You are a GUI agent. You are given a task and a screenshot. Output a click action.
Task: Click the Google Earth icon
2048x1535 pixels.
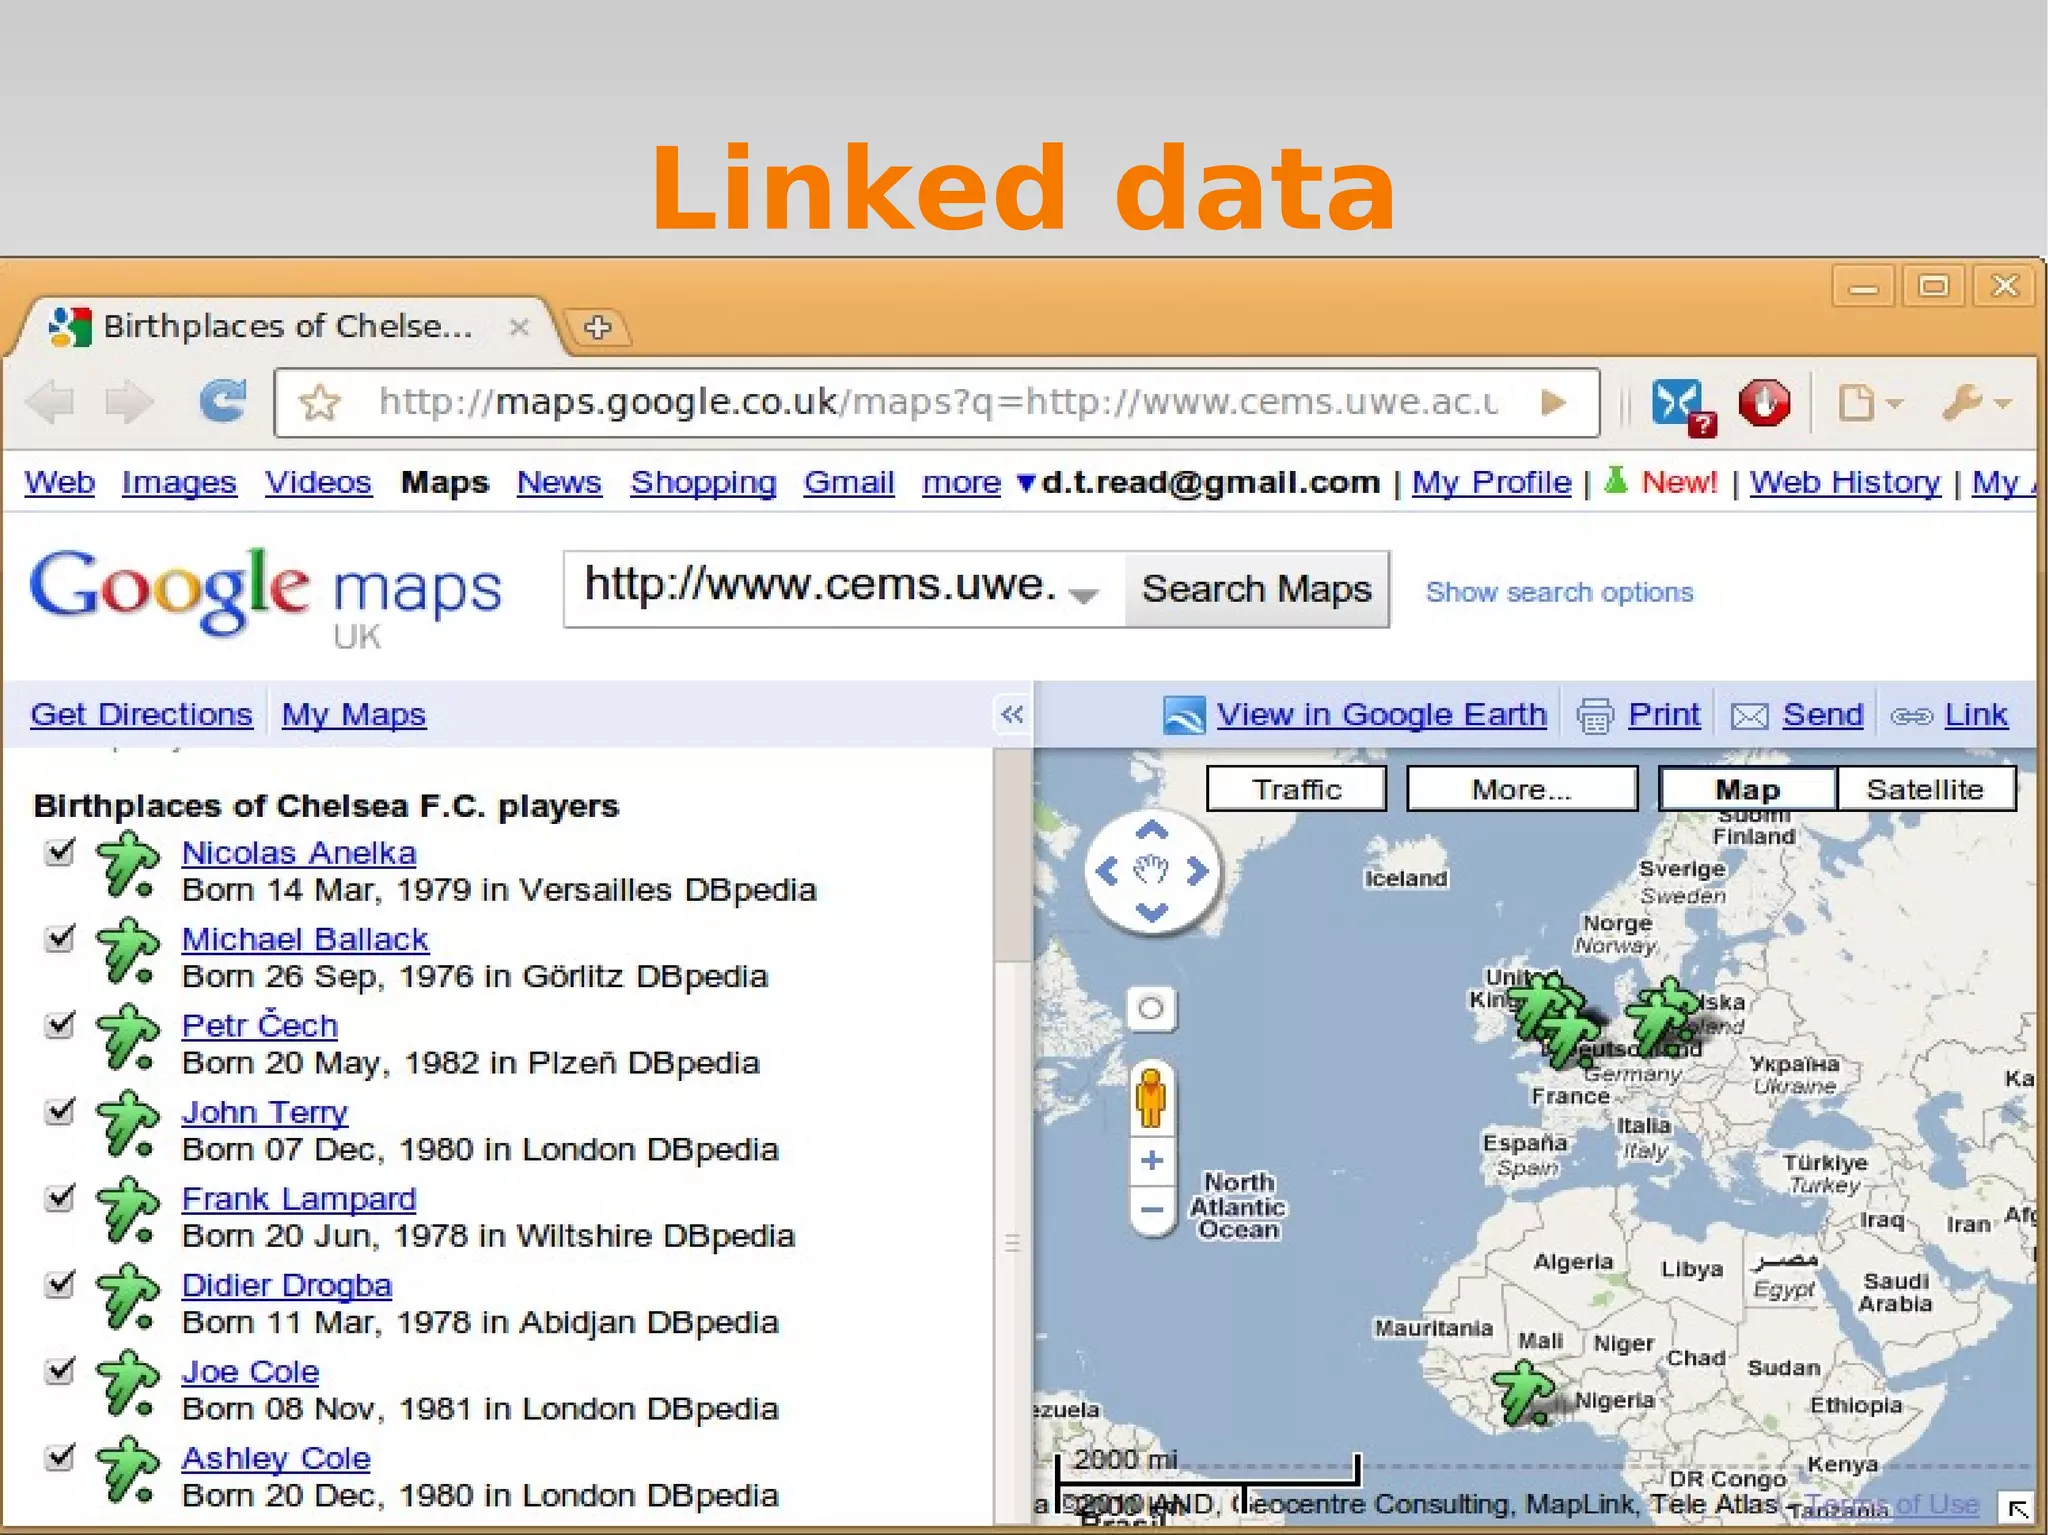[1184, 715]
